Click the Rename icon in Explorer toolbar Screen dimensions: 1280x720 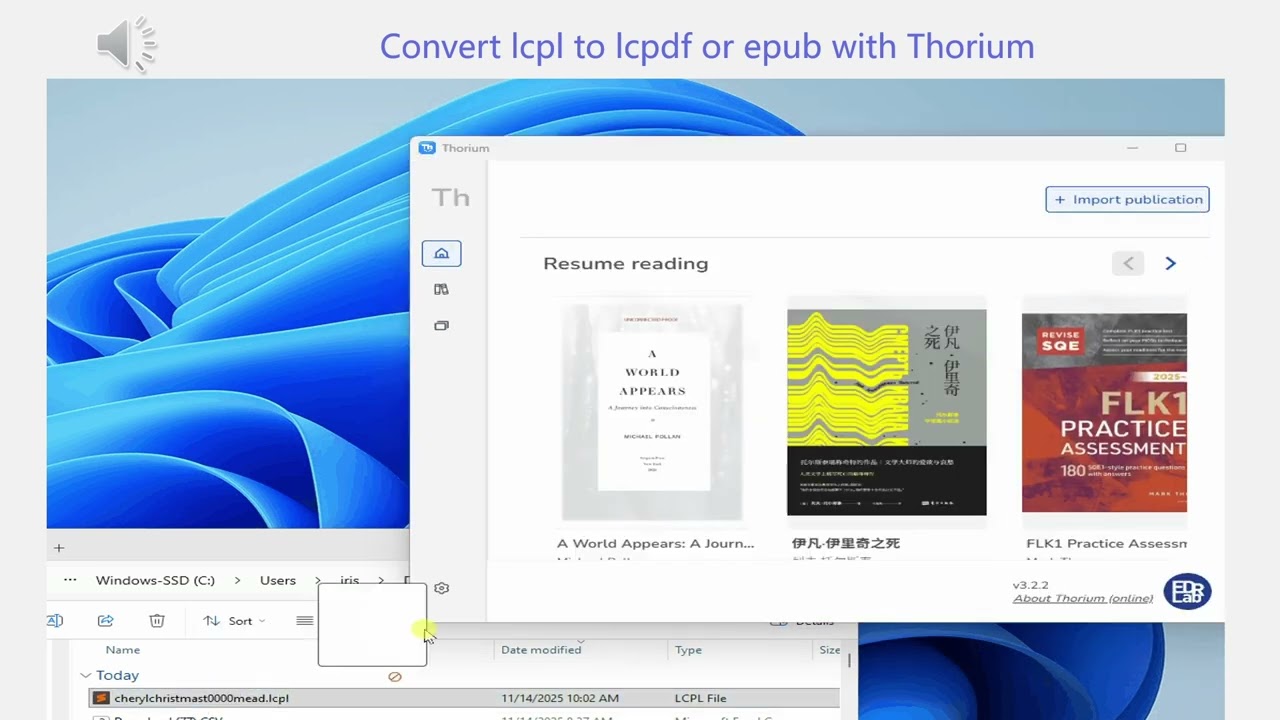pos(55,621)
